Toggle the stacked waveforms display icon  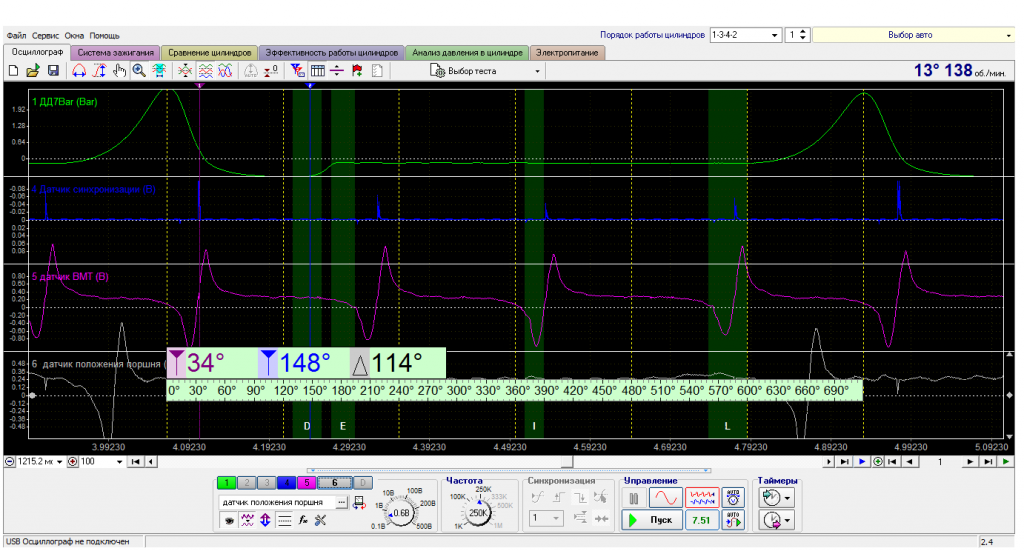206,71
